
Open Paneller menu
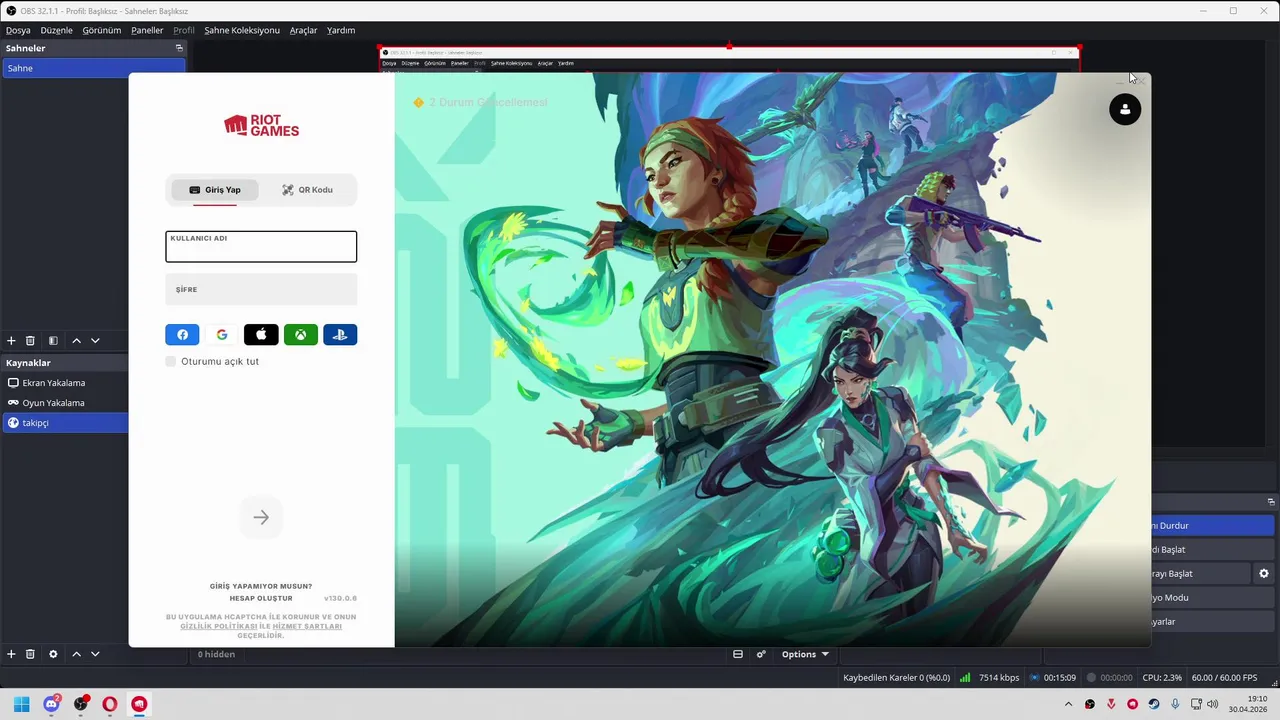pyautogui.click(x=147, y=30)
